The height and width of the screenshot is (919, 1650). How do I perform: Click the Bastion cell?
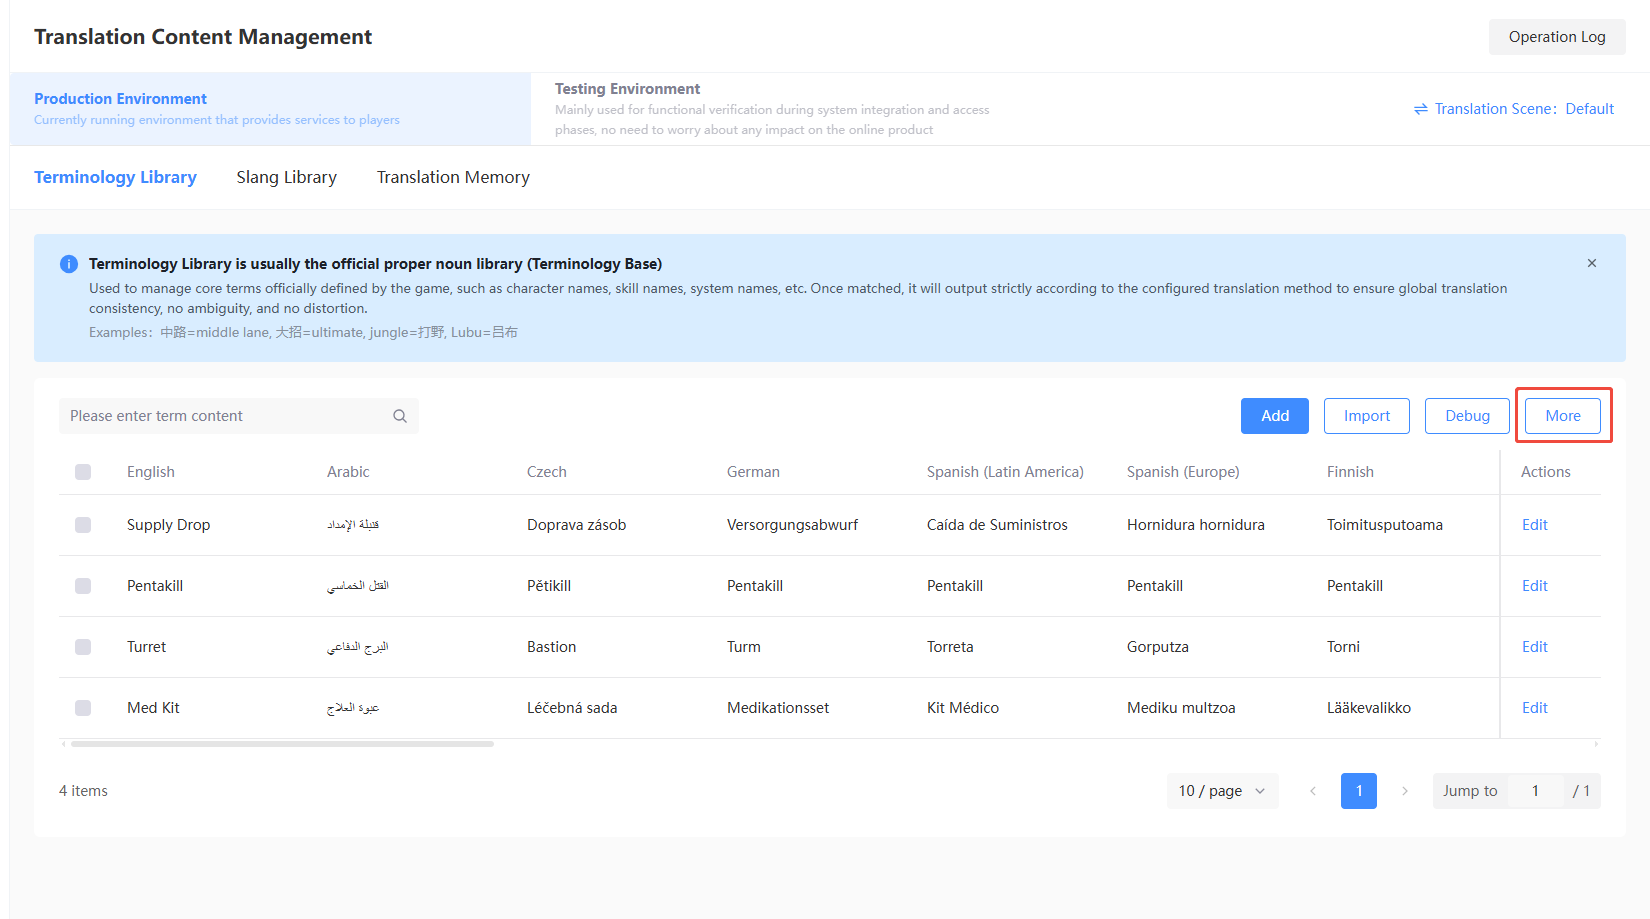[x=552, y=647]
